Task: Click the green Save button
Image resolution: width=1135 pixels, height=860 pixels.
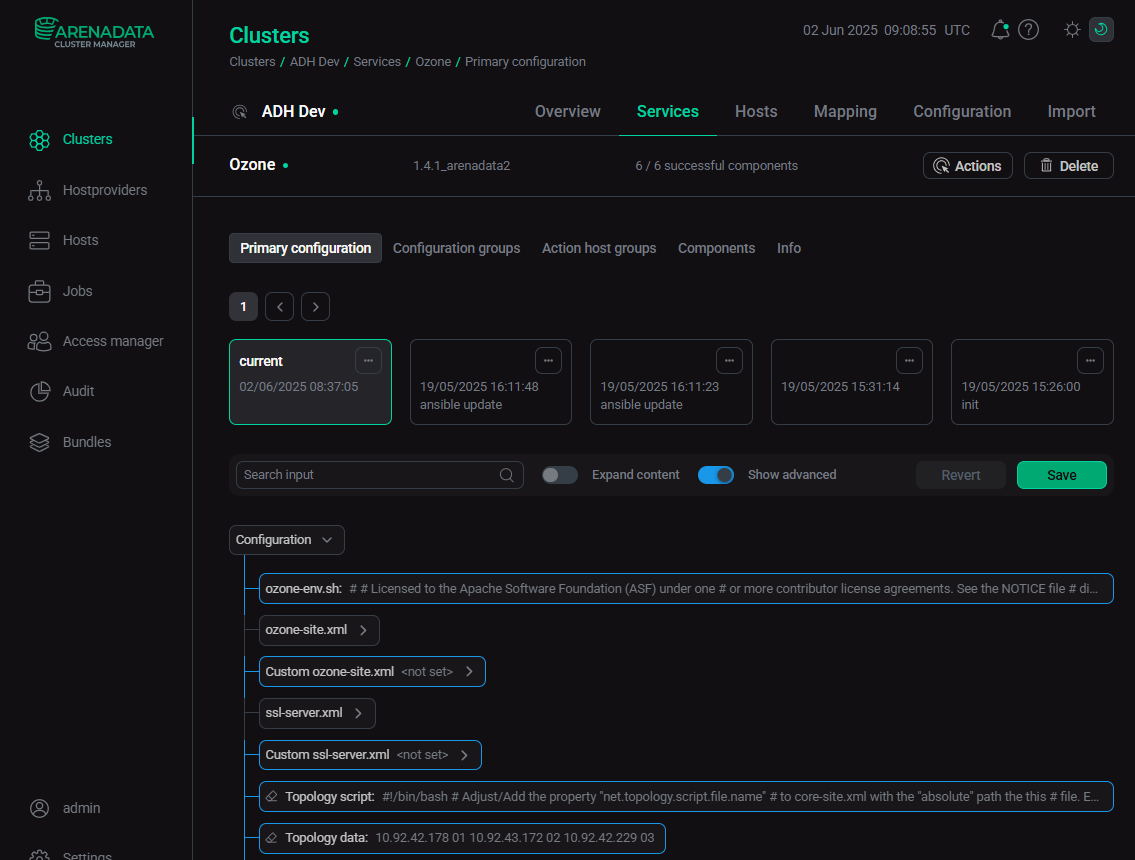Action: click(1061, 475)
